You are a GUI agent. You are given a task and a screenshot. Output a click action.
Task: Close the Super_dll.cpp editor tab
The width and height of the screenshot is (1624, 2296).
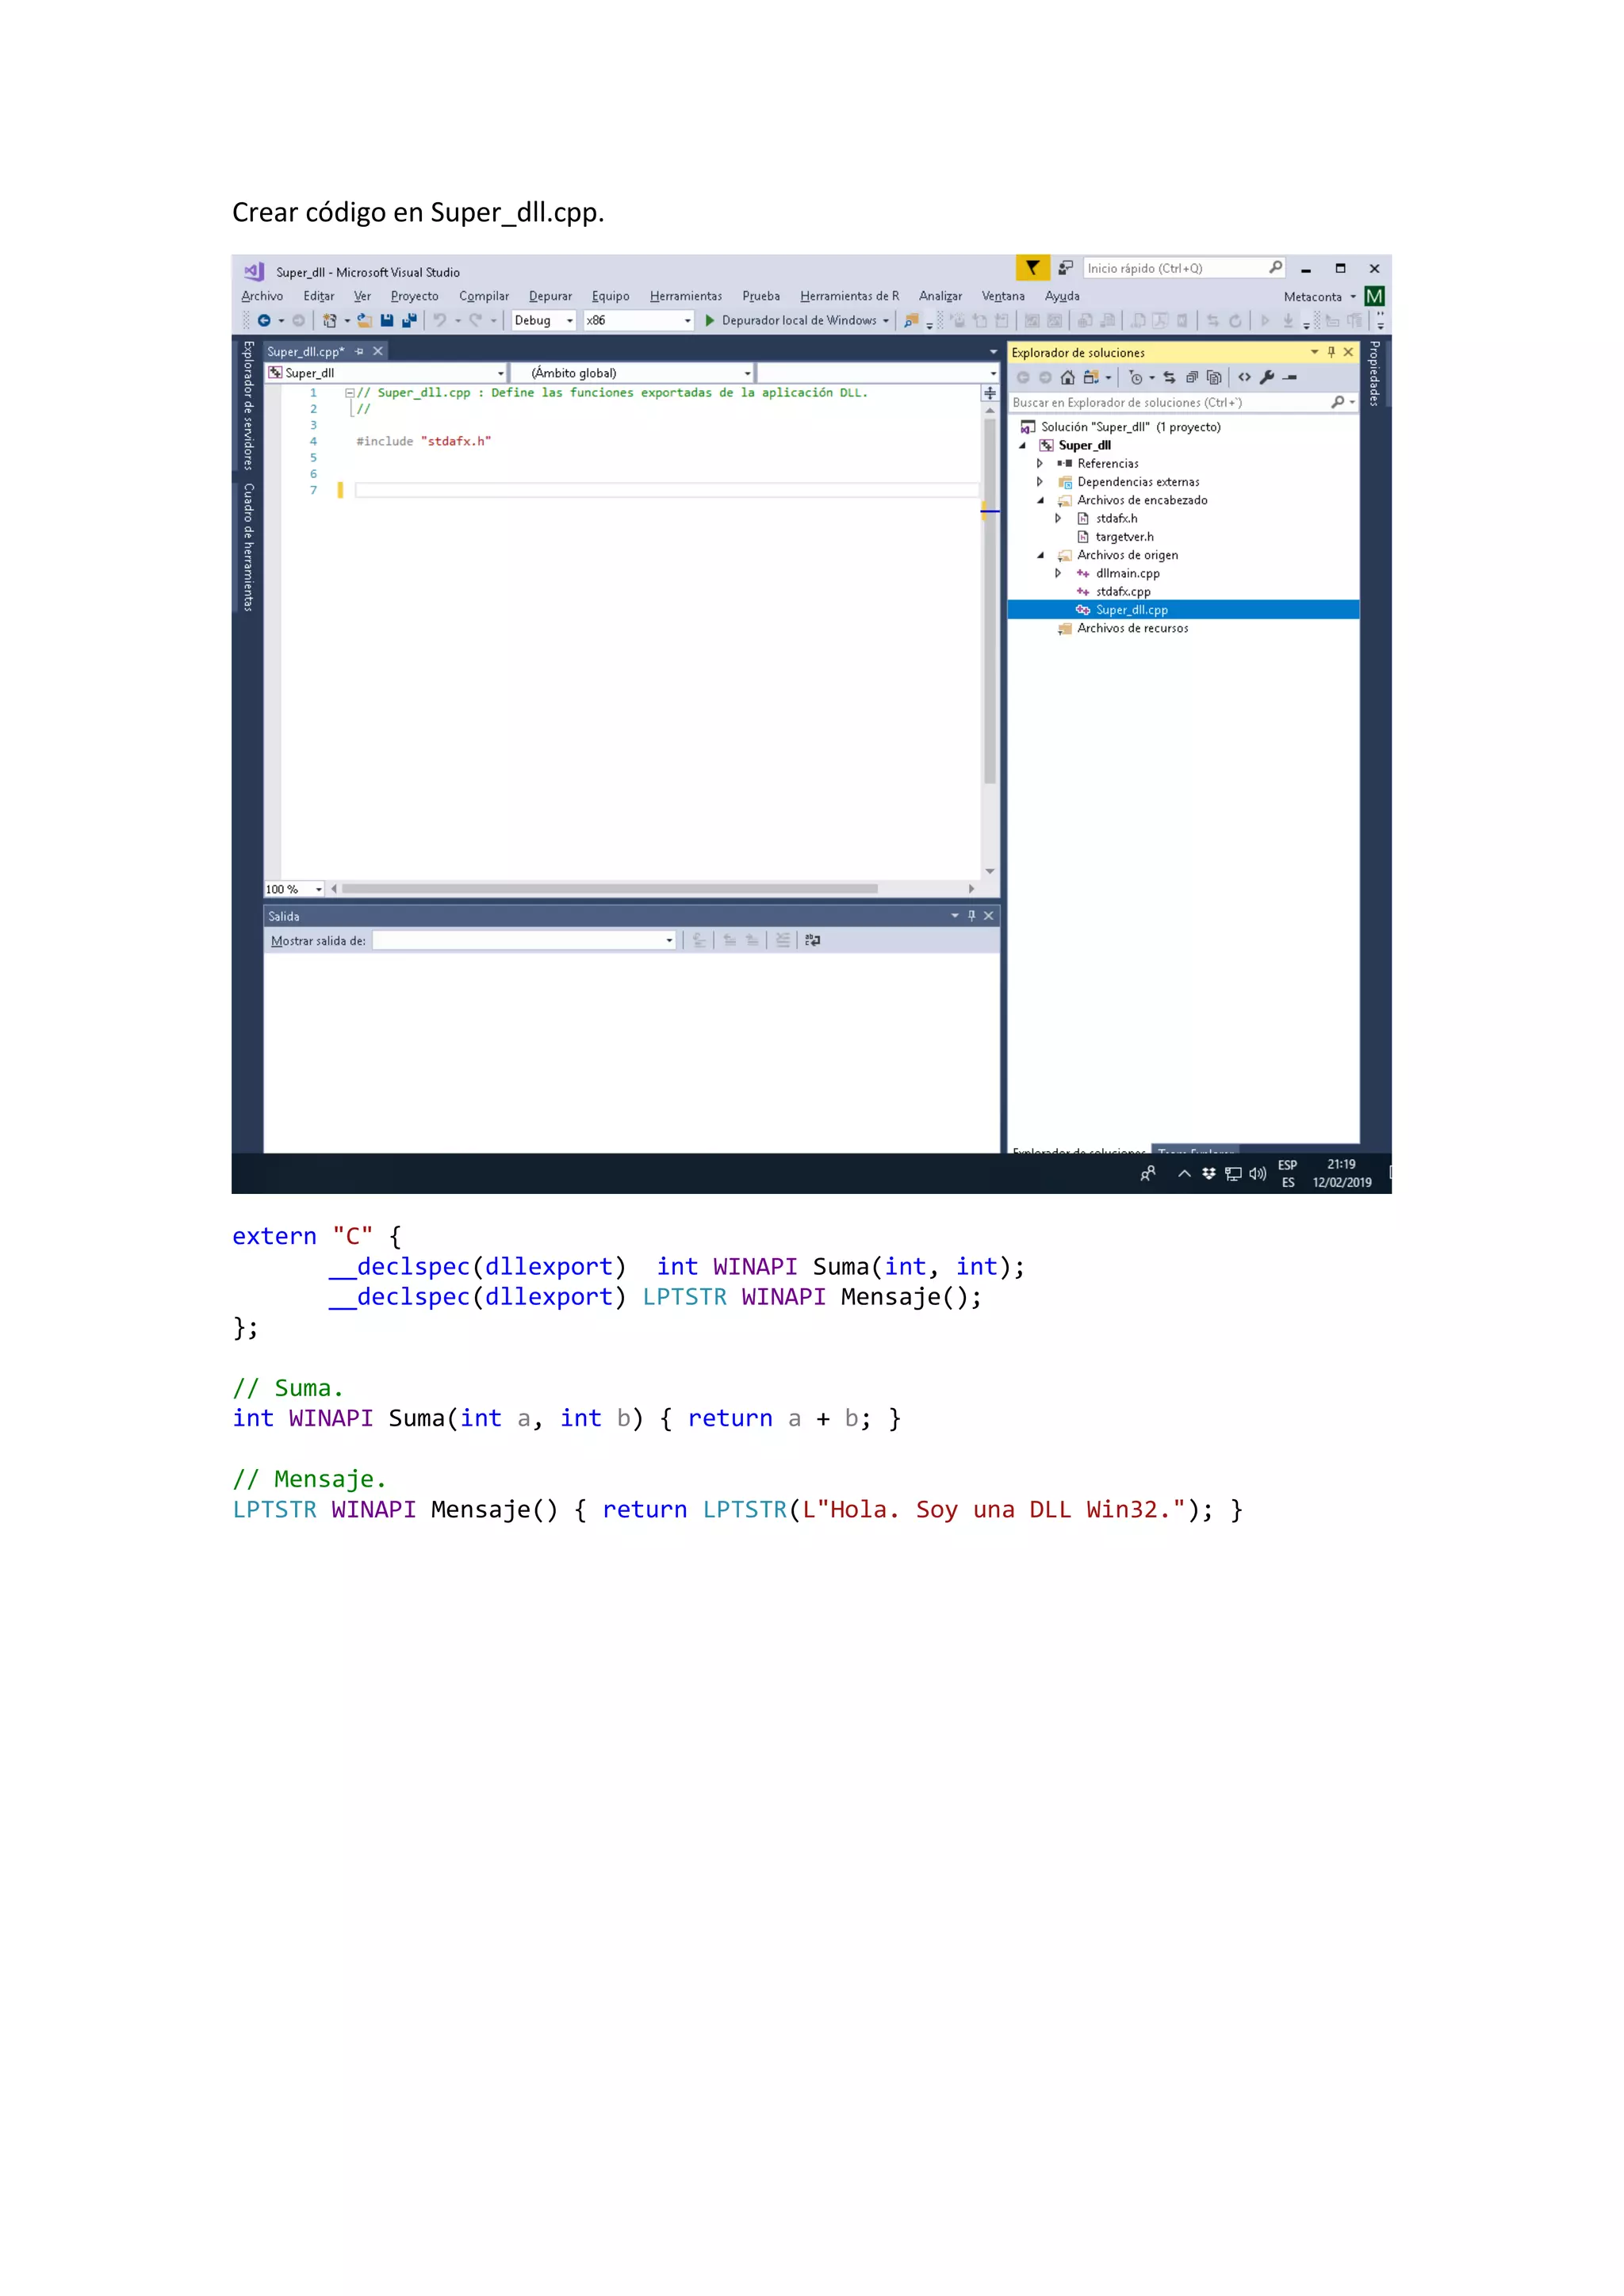(378, 351)
